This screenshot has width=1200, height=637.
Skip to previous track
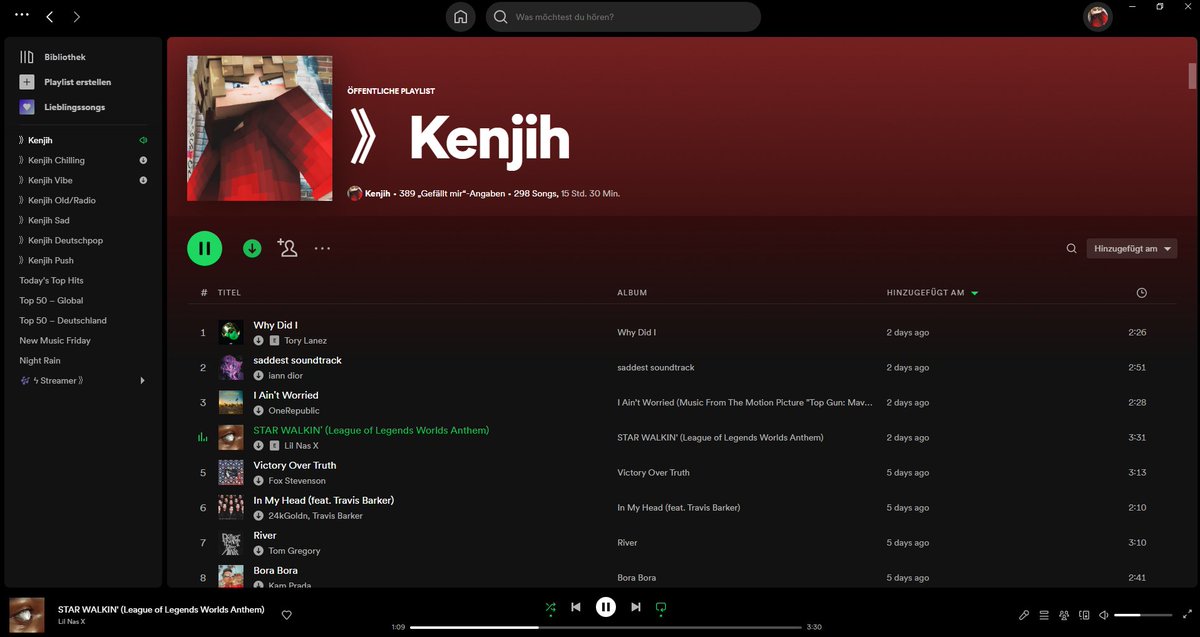[576, 607]
